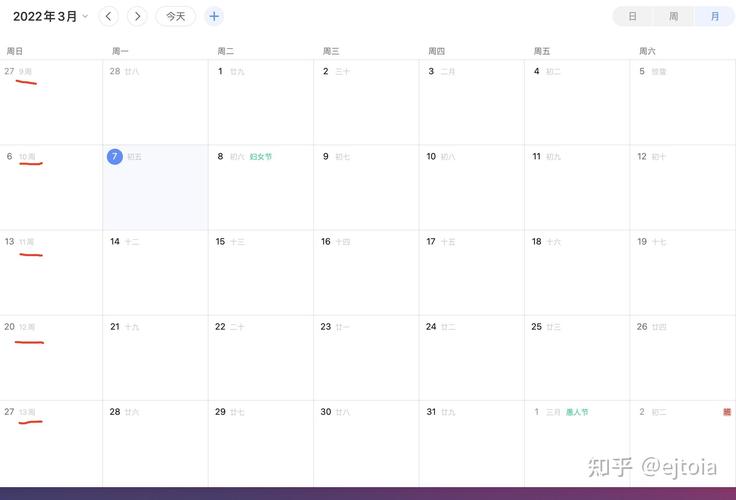Screen dimensions: 736x500
Task: Switch to the 日 day view
Action: tap(632, 16)
